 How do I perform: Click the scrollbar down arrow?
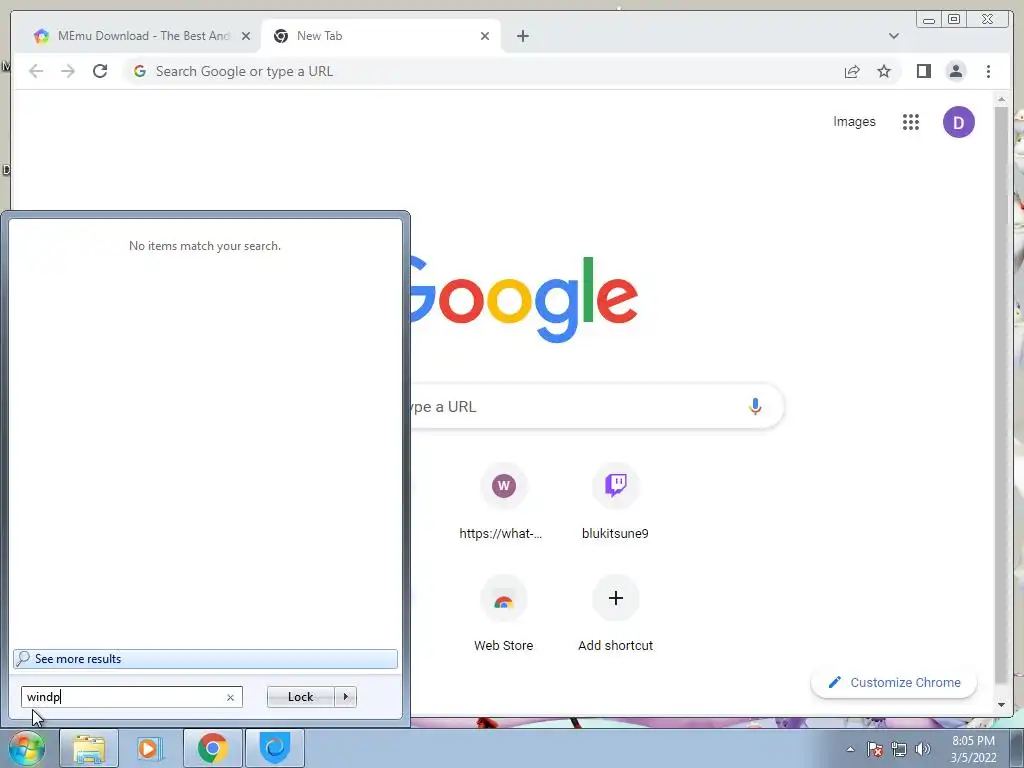point(1001,705)
